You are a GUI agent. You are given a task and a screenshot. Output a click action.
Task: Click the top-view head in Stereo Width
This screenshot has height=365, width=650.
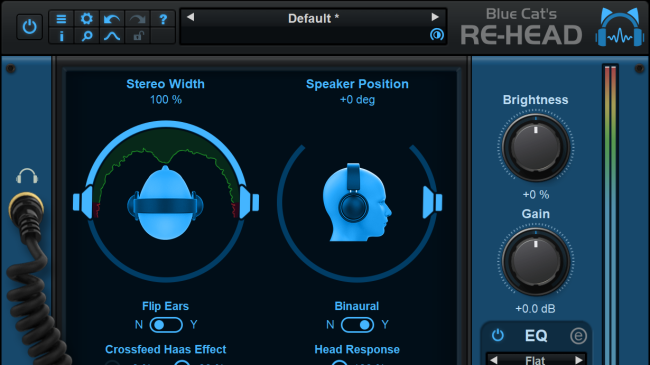(165, 203)
